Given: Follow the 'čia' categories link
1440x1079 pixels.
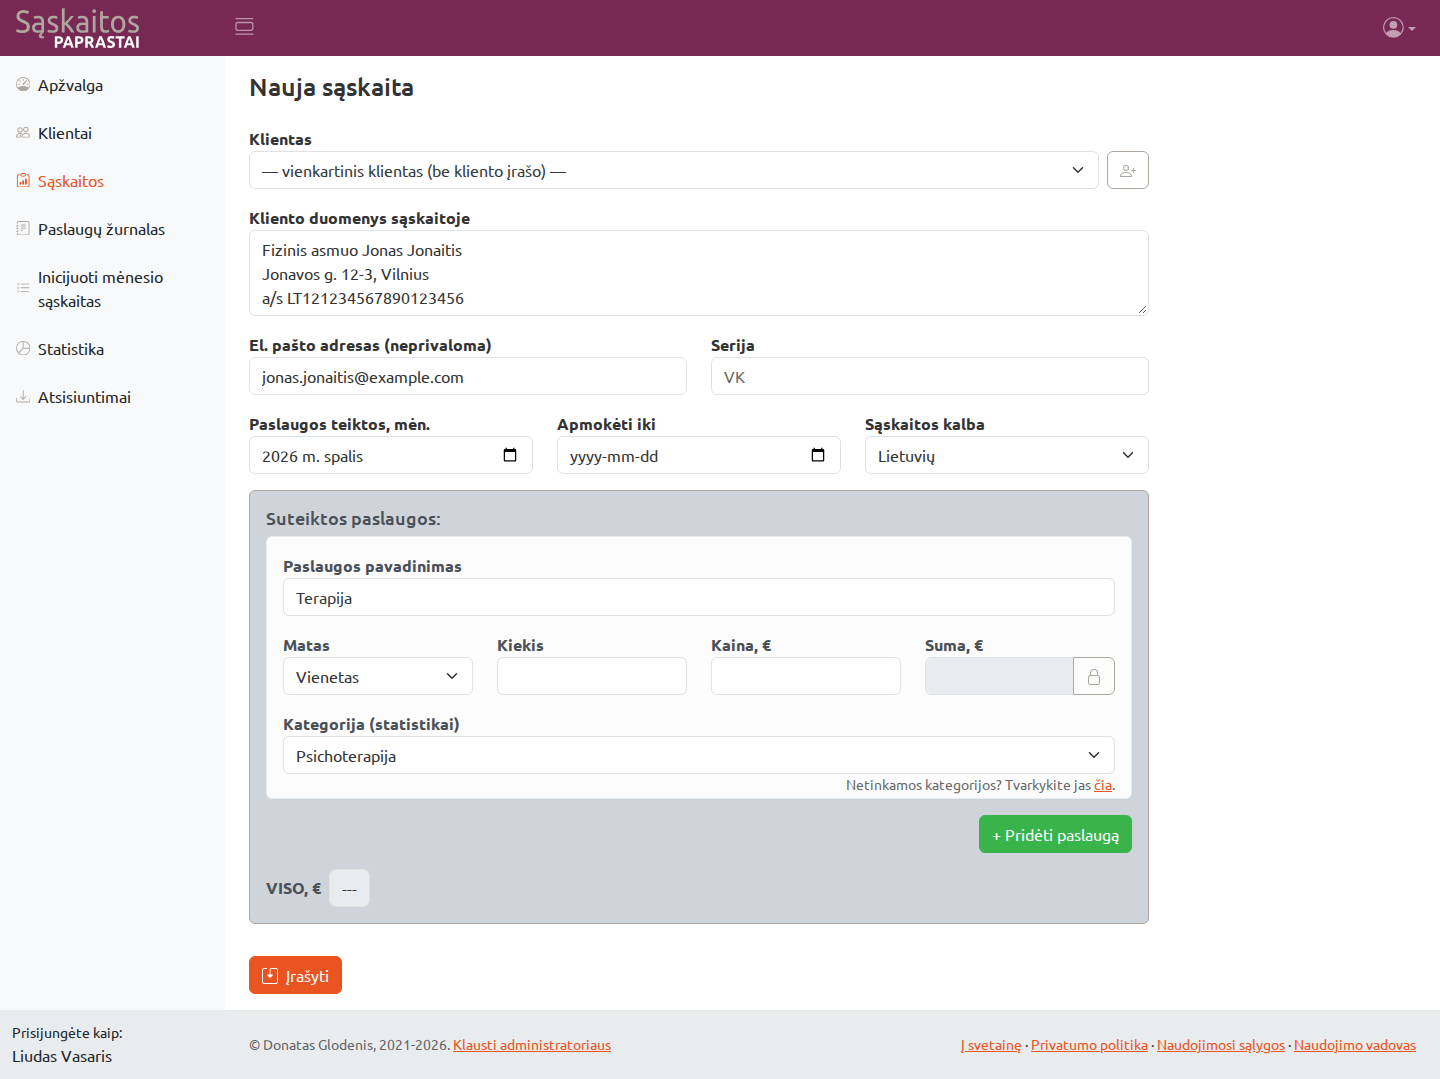Looking at the screenshot, I should point(1103,785).
